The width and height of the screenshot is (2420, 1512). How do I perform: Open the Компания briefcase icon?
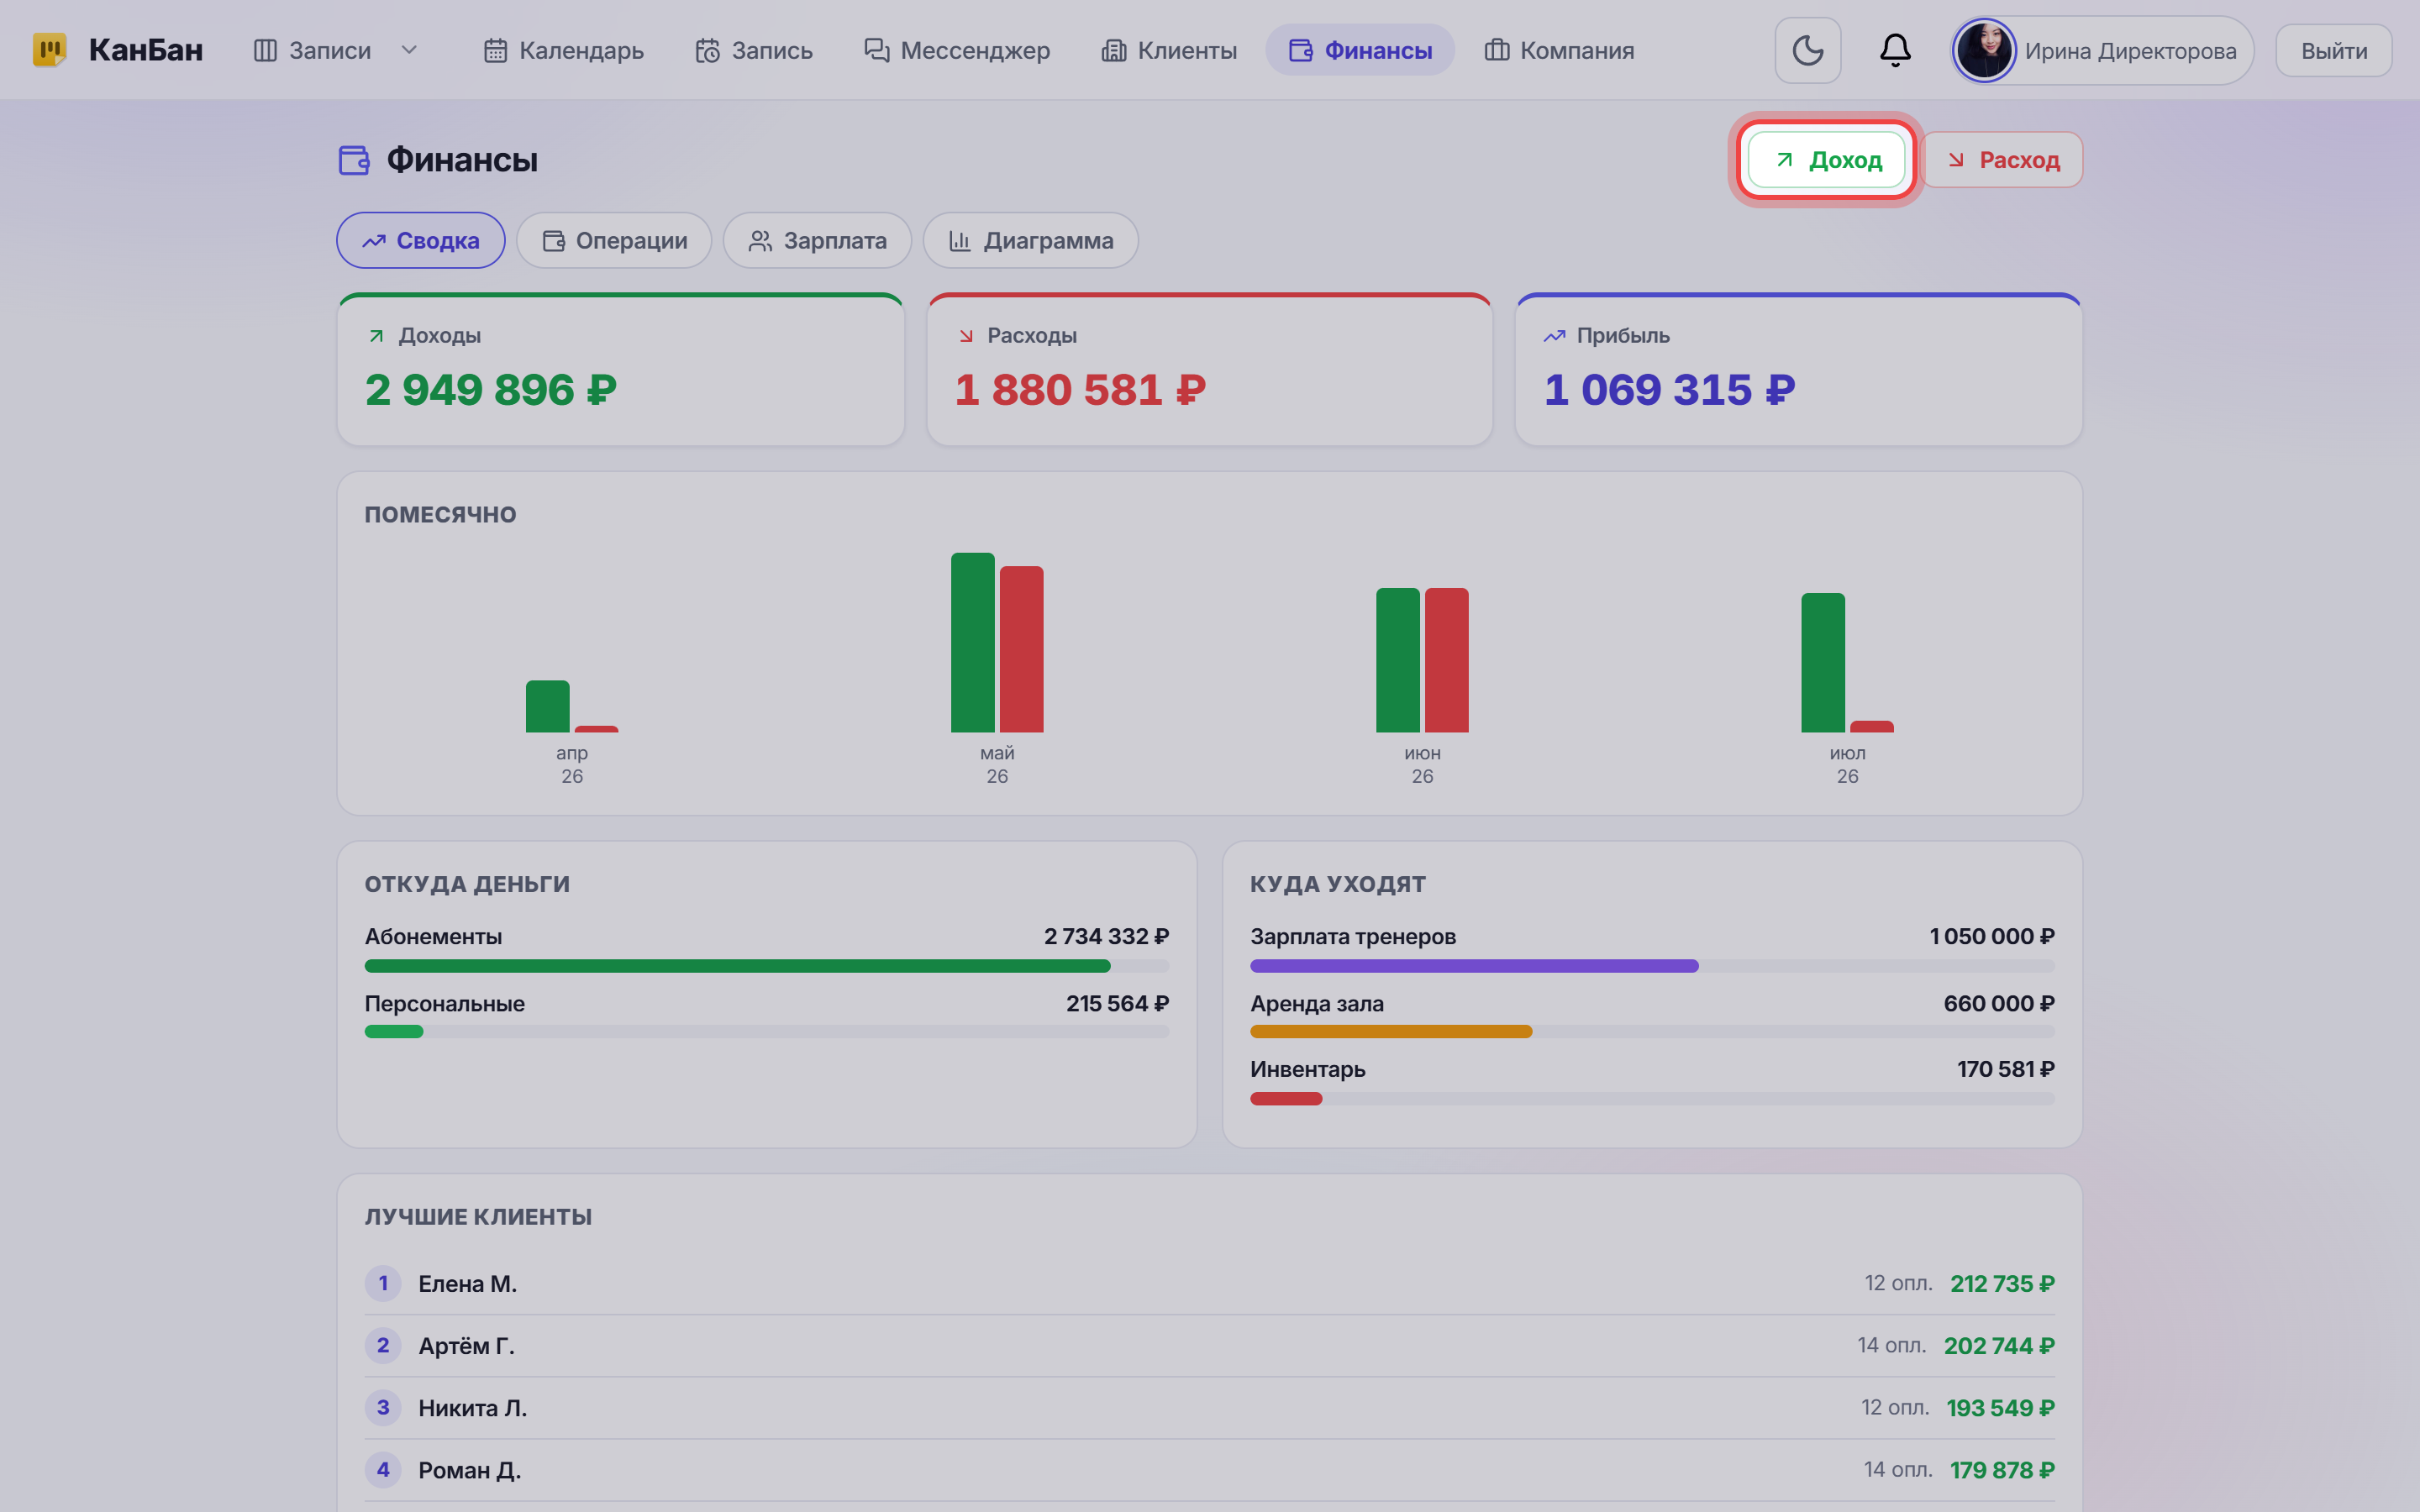1497,50
